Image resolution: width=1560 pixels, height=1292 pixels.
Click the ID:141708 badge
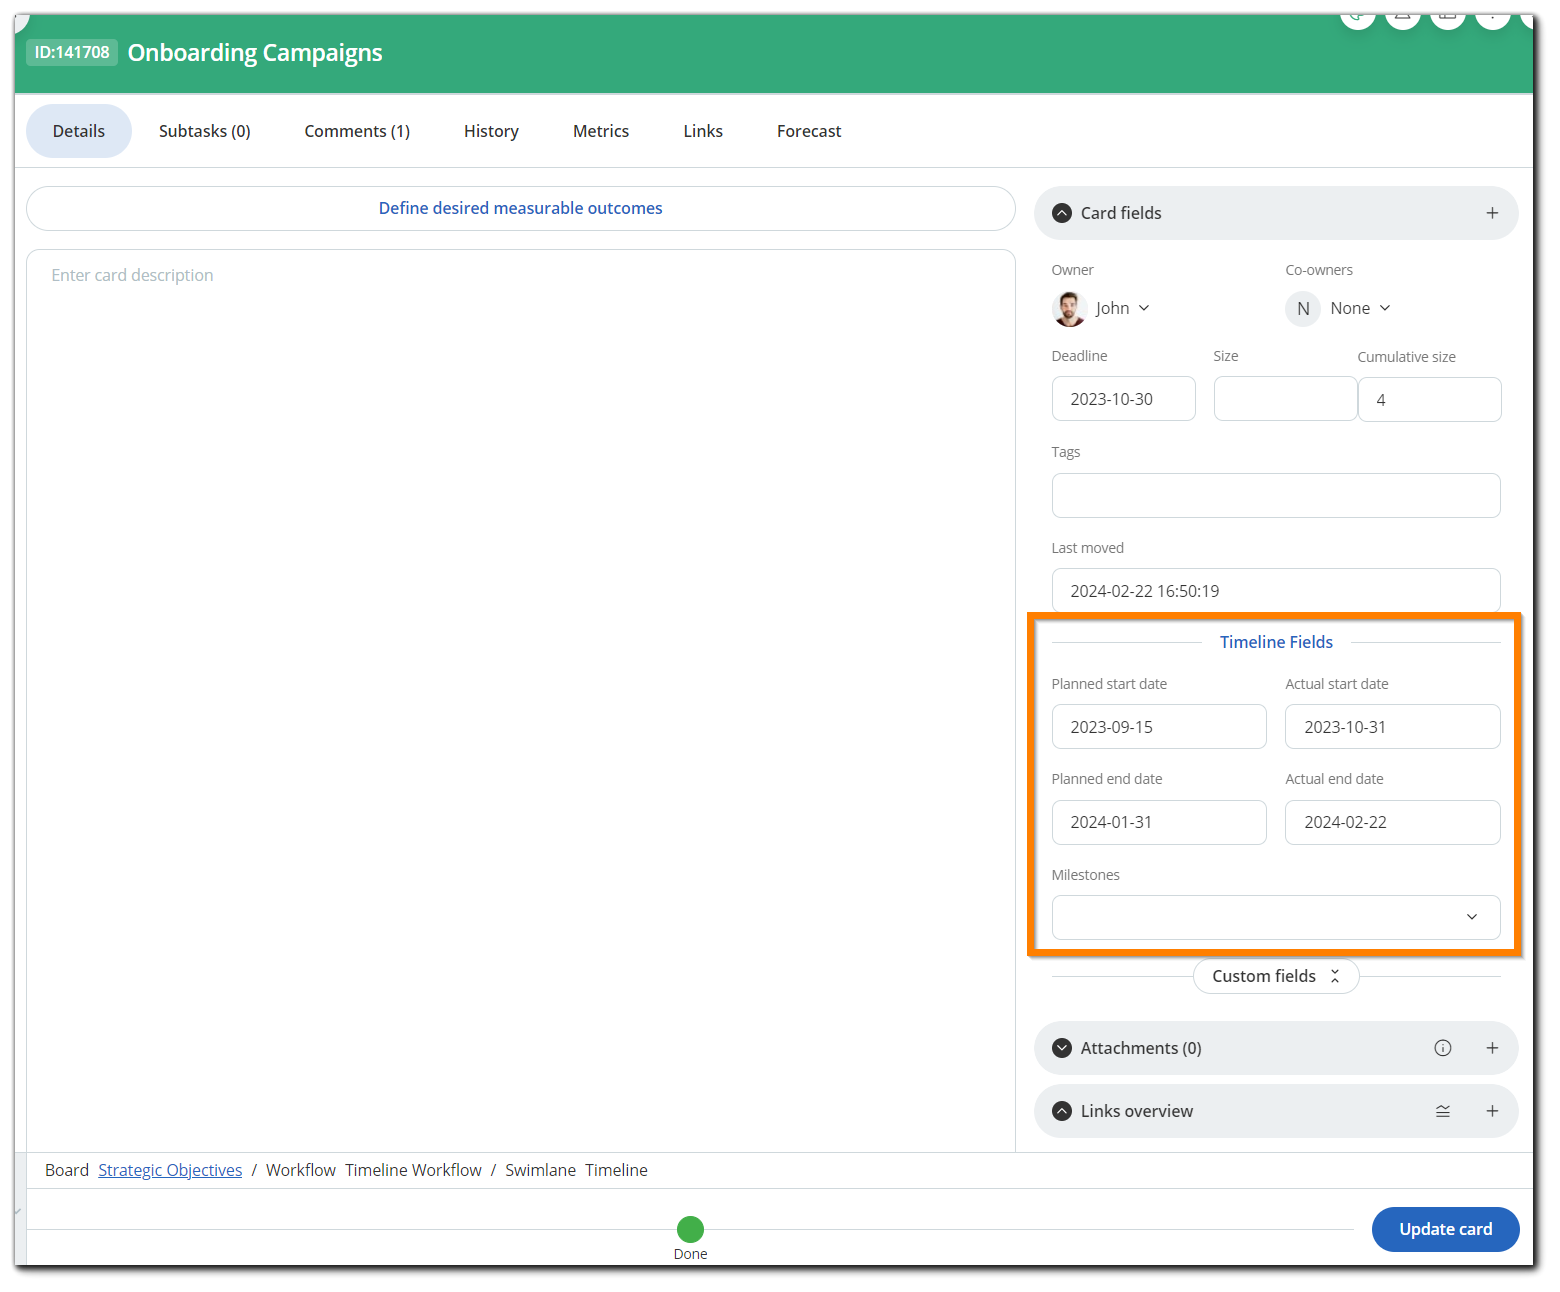coord(71,52)
